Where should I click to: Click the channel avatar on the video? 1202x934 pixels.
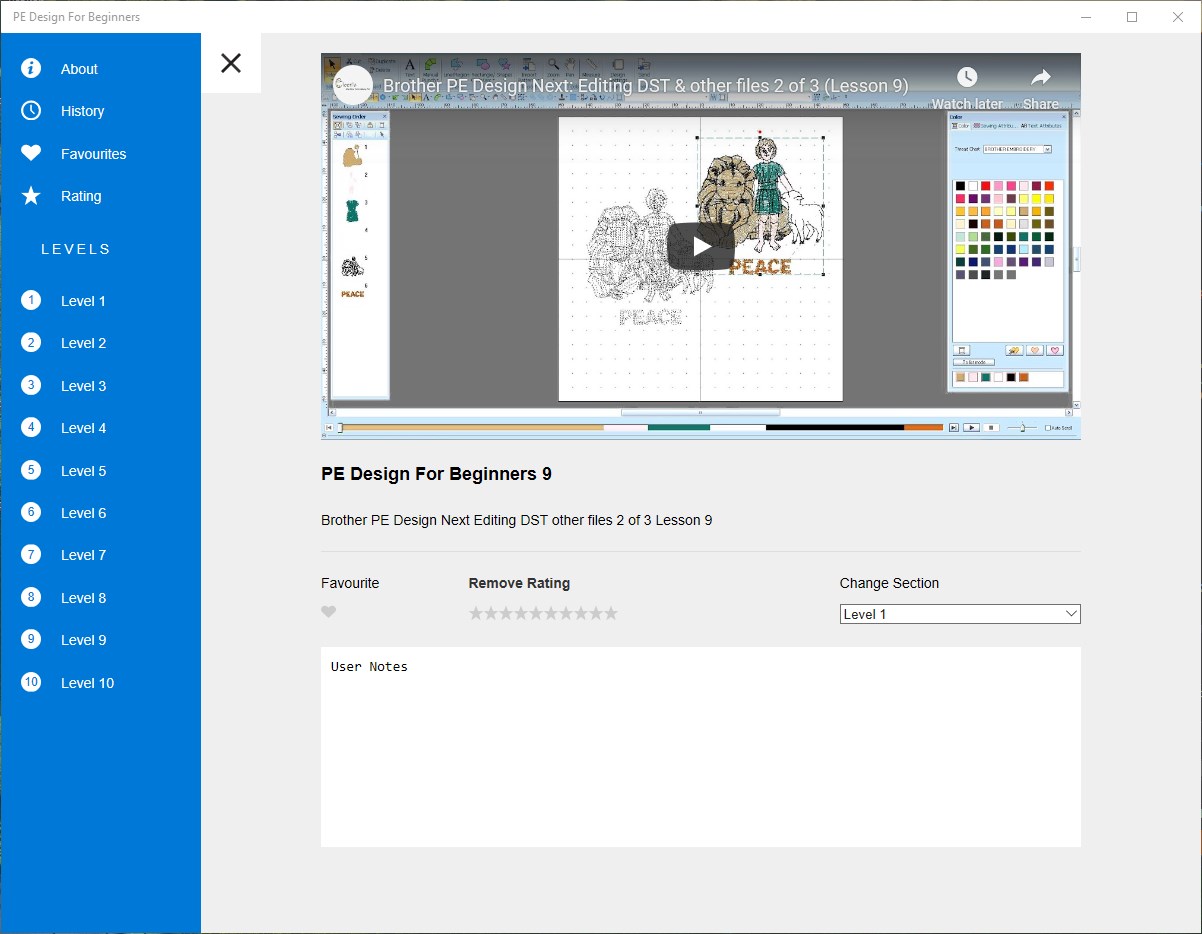(x=353, y=86)
